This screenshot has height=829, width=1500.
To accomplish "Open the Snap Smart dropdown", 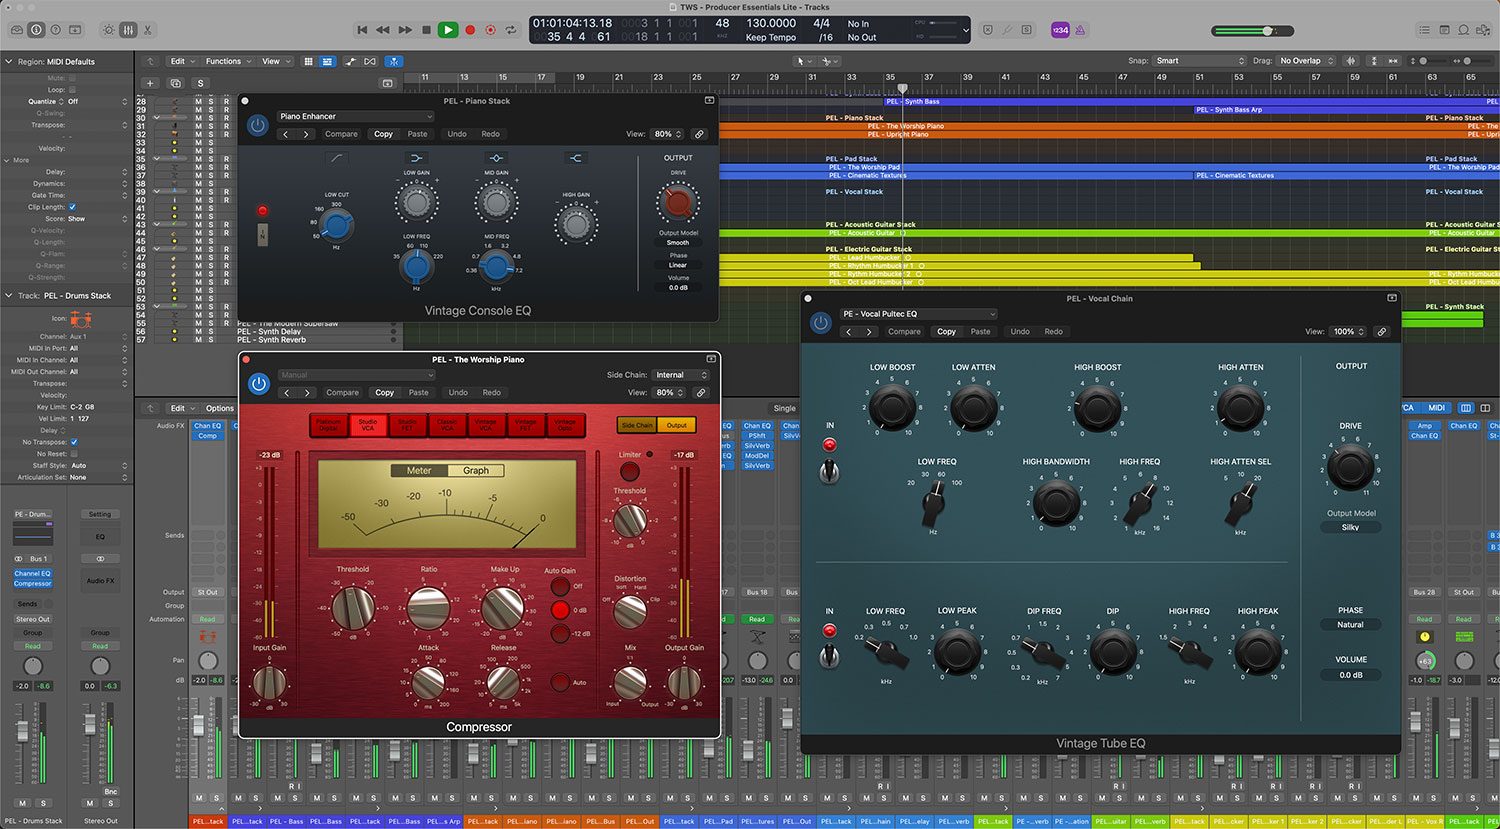I will click(x=1200, y=61).
